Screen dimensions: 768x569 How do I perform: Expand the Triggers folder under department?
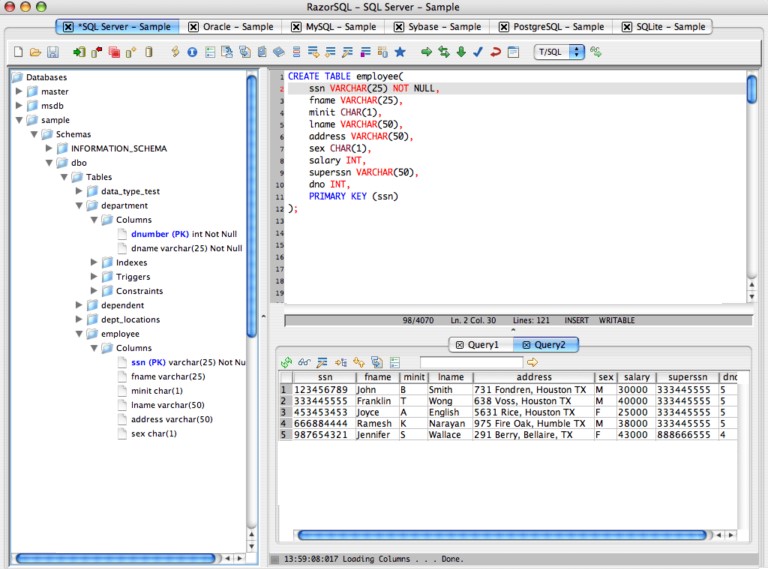[94, 276]
